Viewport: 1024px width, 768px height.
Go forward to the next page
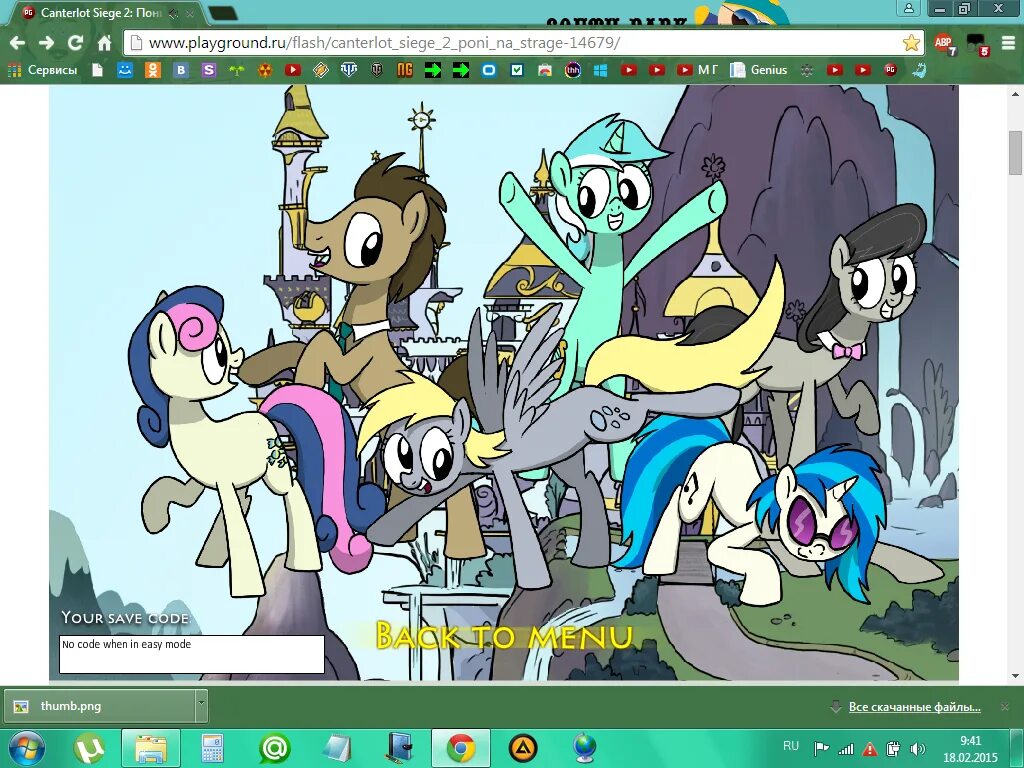tap(46, 43)
